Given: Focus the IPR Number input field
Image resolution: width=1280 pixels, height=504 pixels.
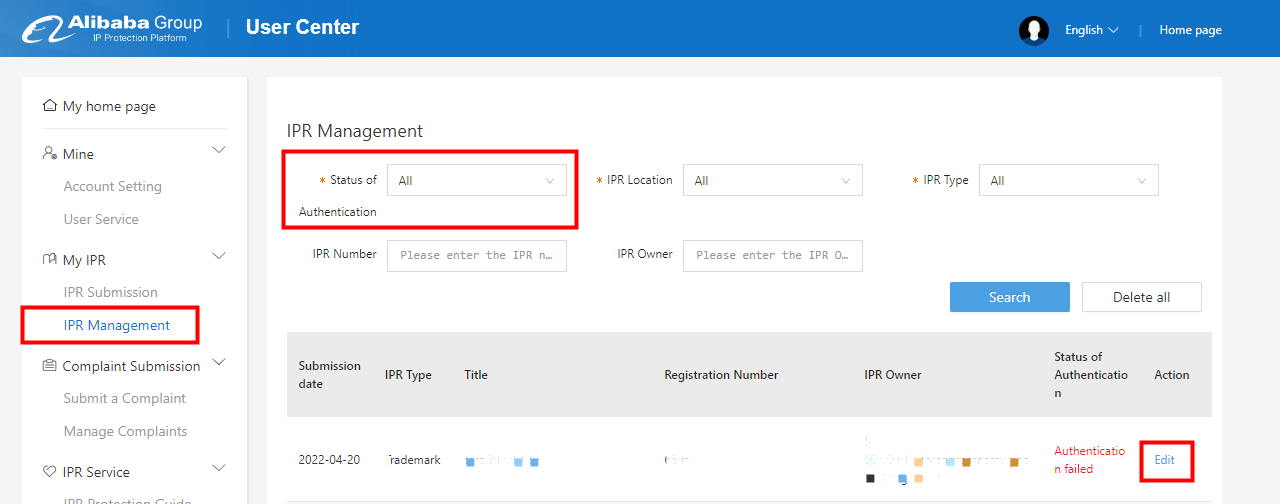Looking at the screenshot, I should click(x=476, y=255).
